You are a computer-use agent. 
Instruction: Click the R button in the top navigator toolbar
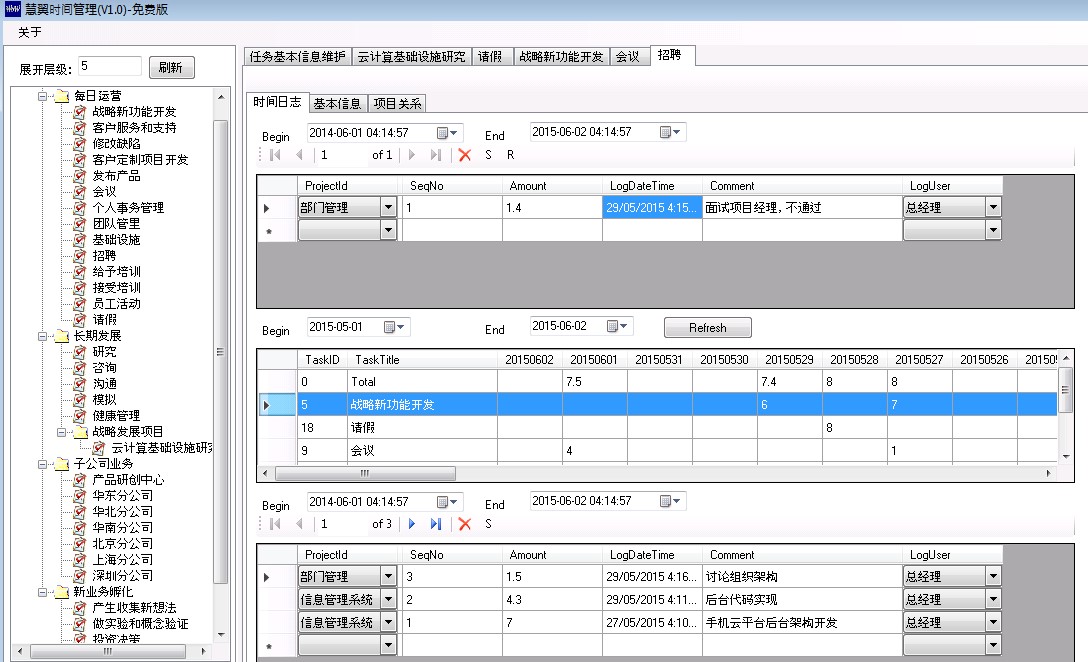pyautogui.click(x=510, y=155)
